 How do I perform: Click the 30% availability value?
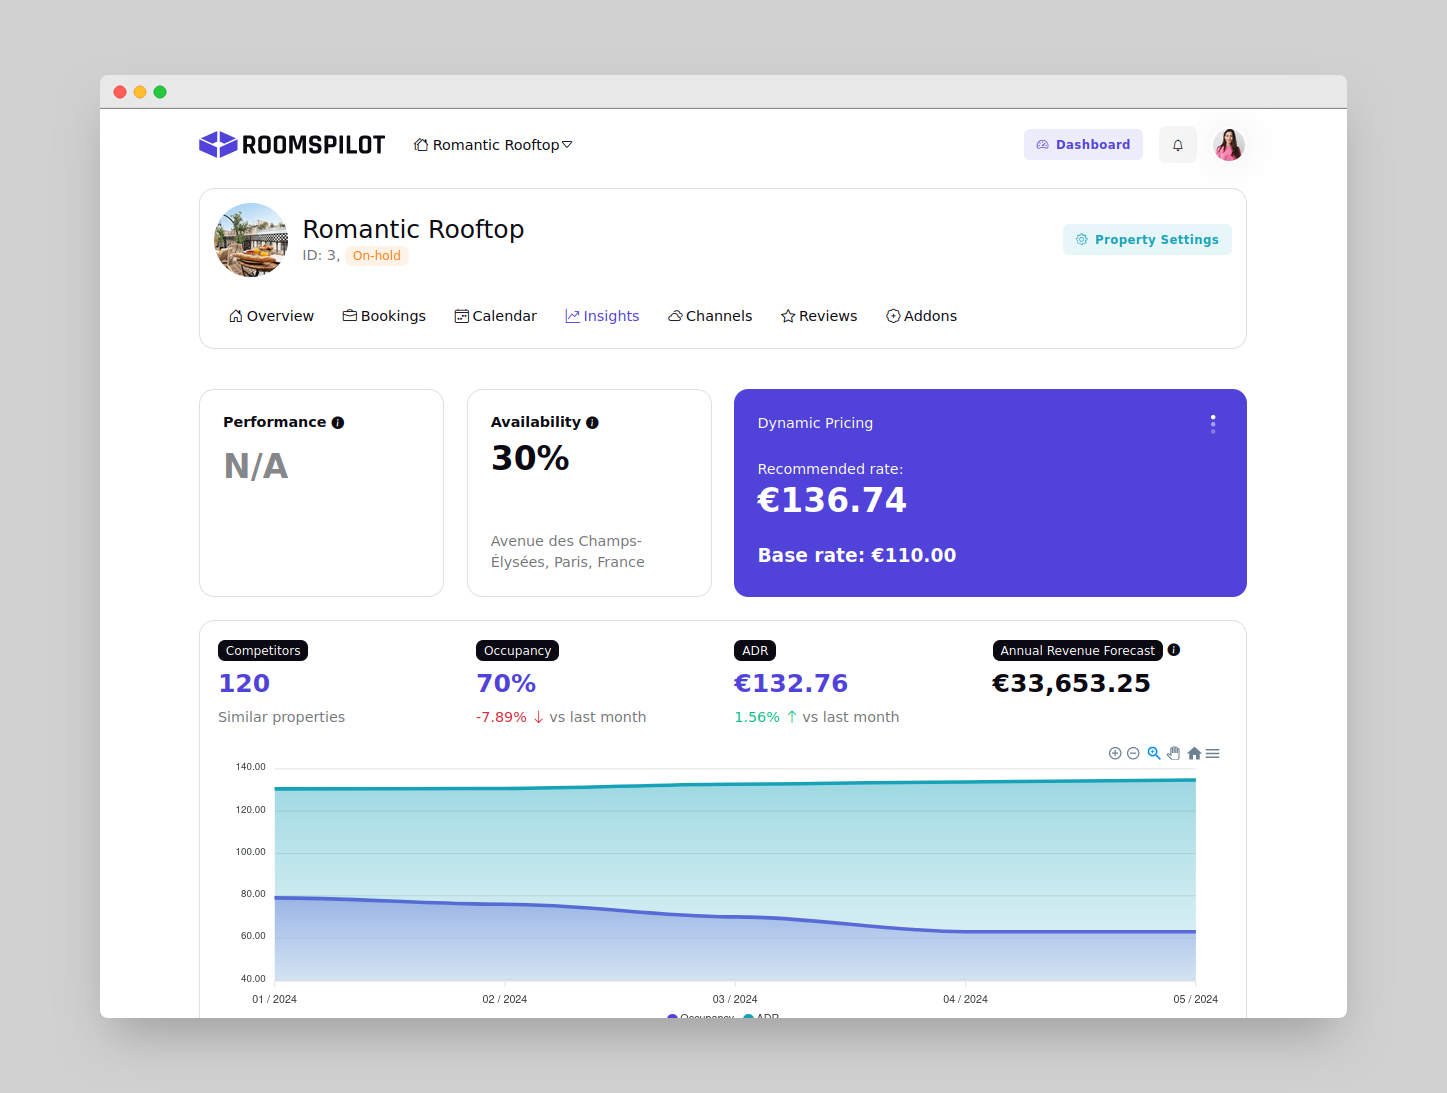[x=530, y=458]
